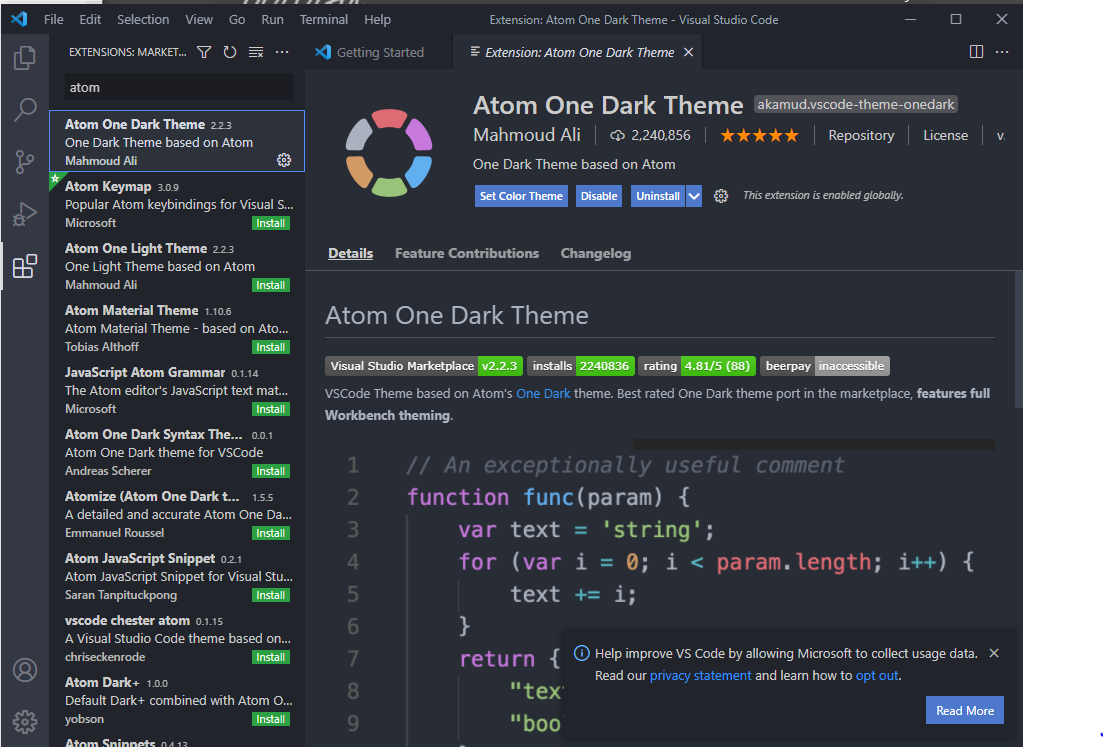Image resolution: width=1103 pixels, height=747 pixels.
Task: Filter extensions with the funnel icon
Action: [204, 52]
